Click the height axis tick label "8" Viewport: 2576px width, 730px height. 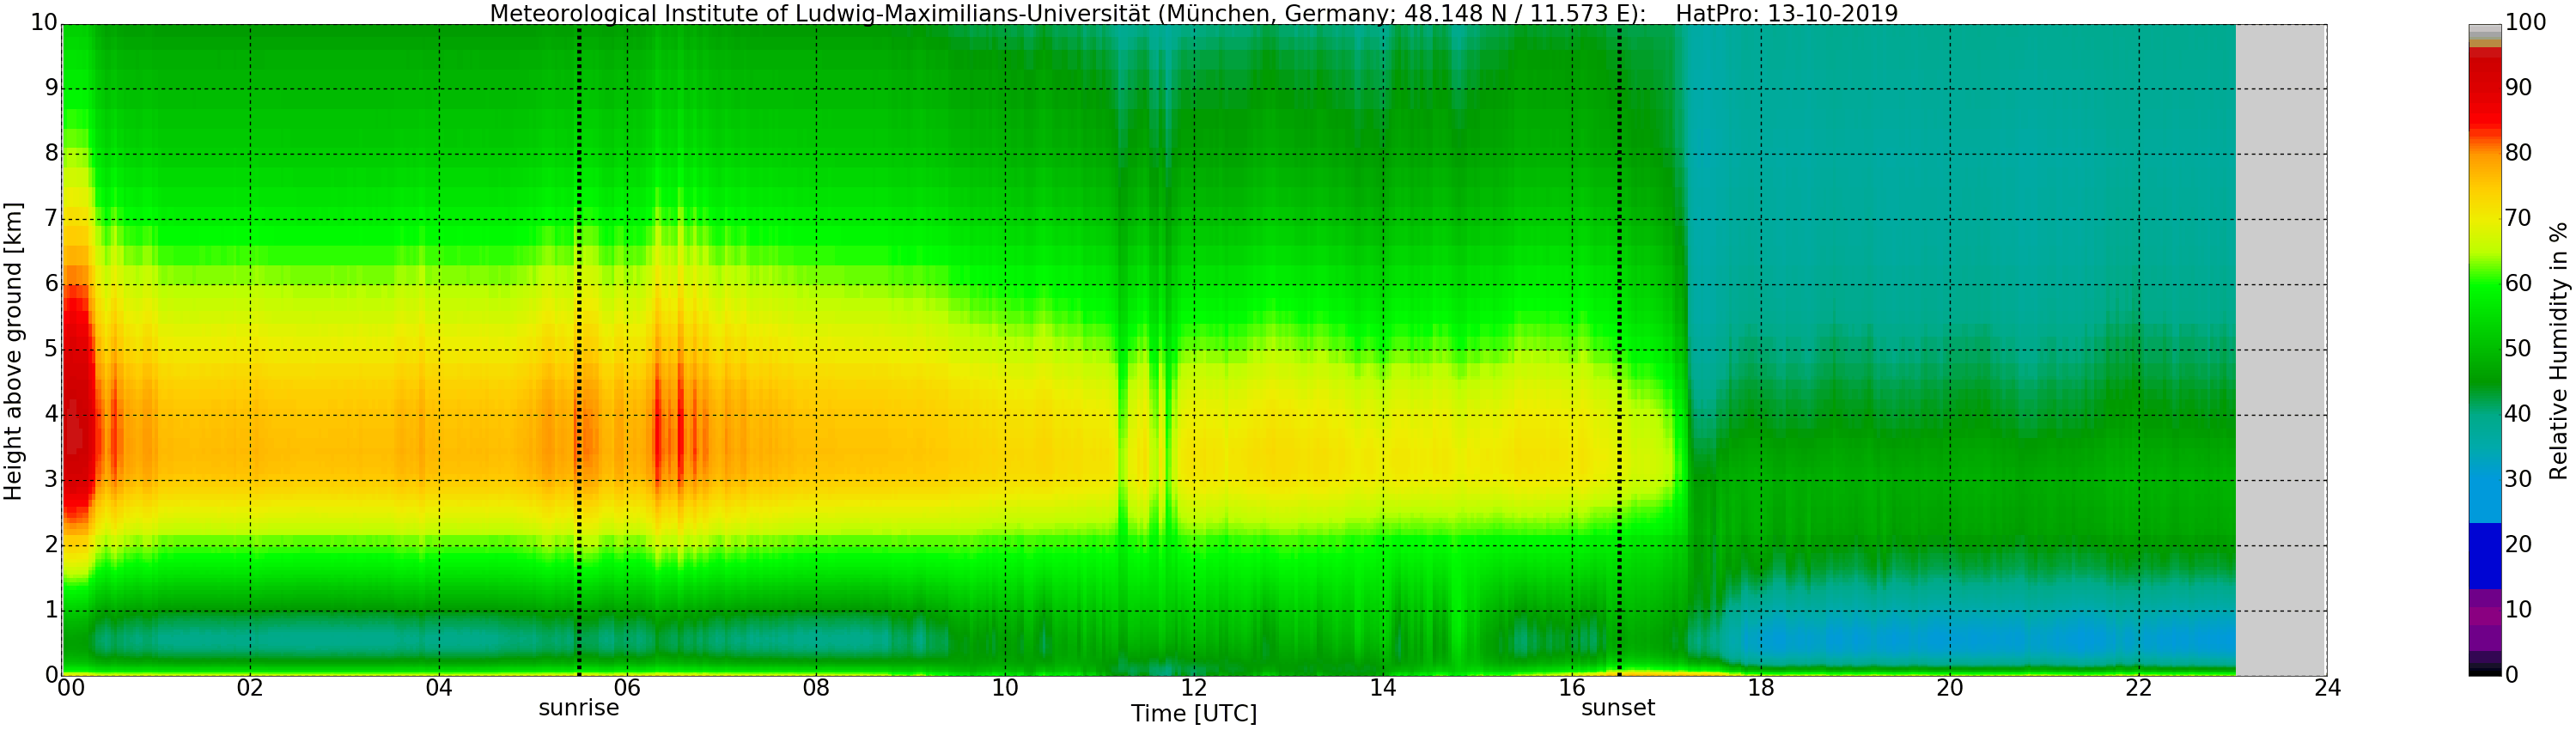click(x=52, y=153)
